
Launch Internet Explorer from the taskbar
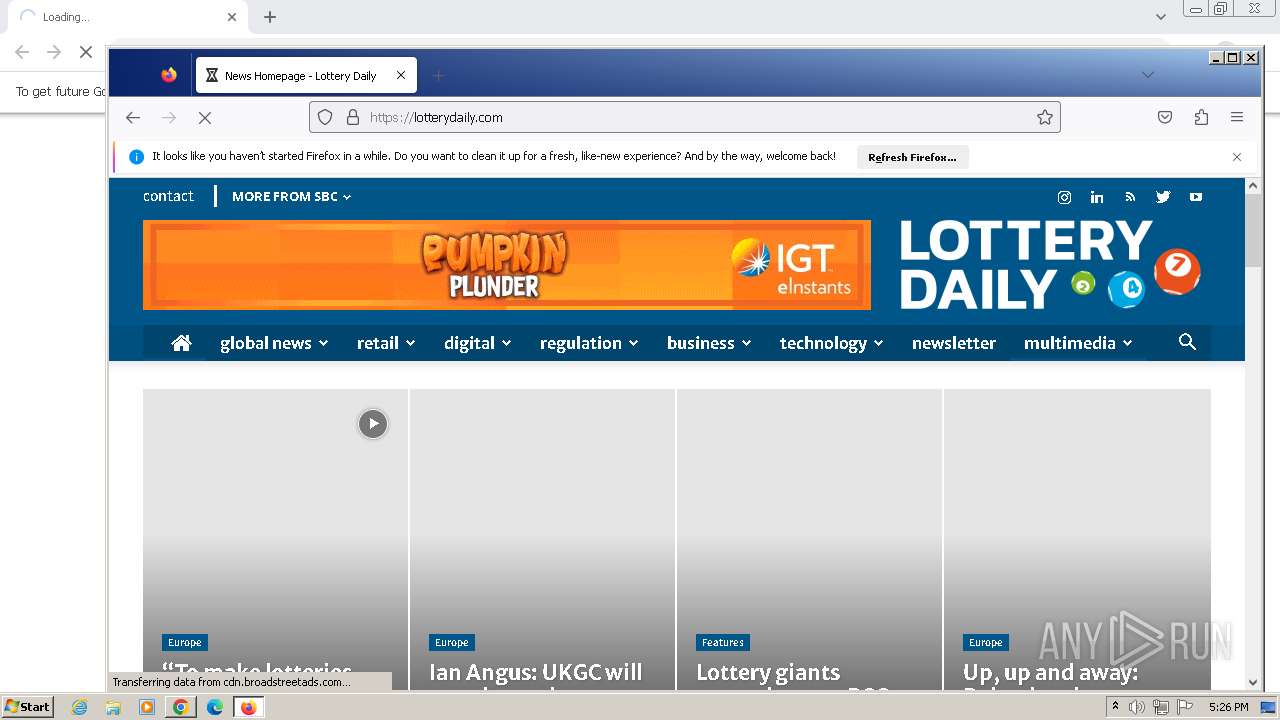[80, 707]
